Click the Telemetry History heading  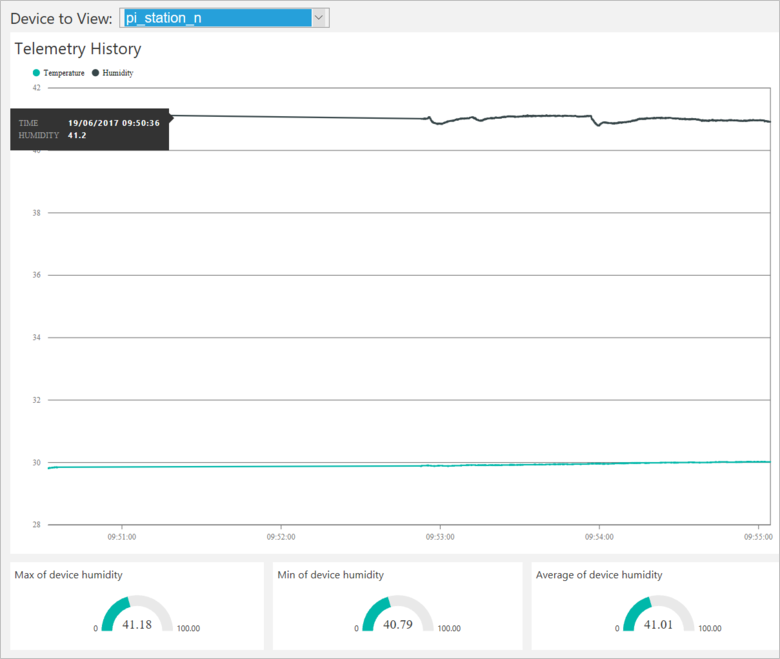(78, 49)
